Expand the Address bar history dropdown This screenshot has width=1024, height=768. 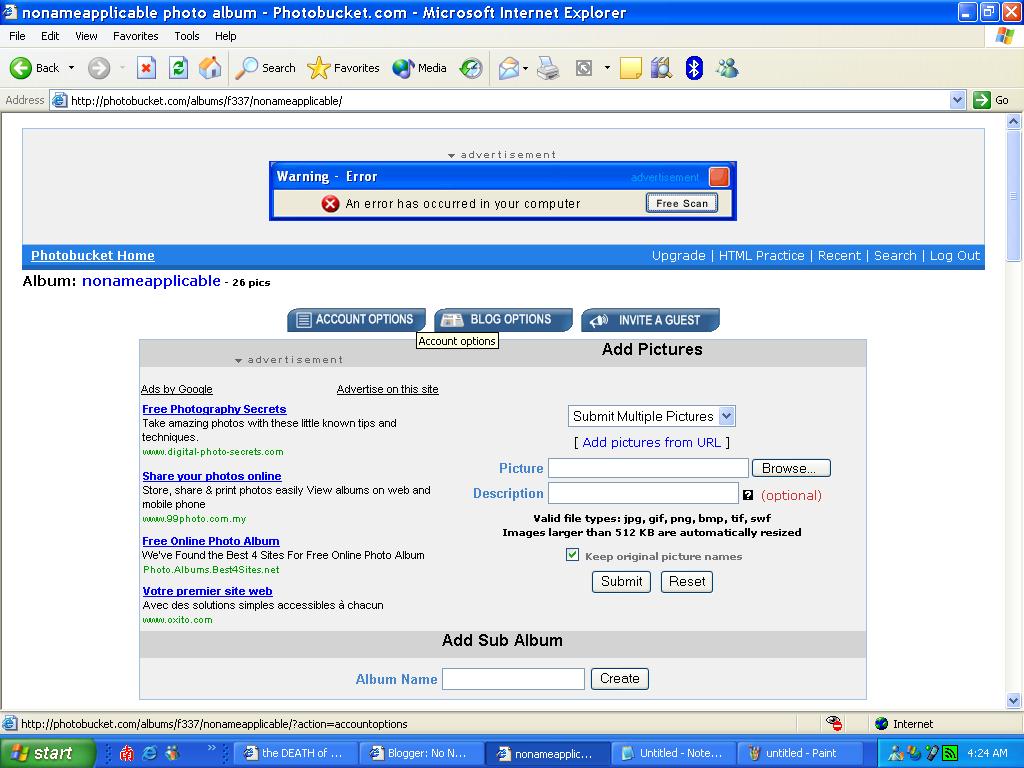coord(957,101)
